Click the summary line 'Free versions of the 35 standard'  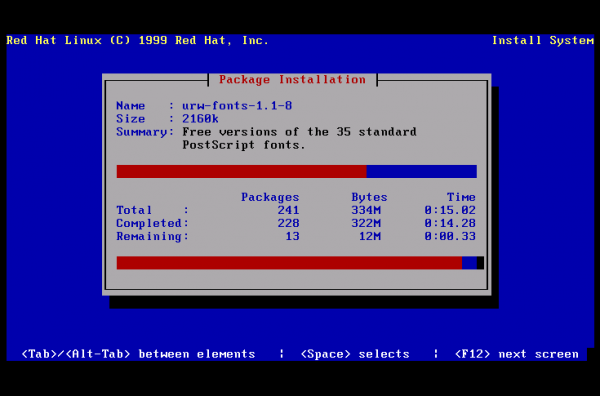299,132
